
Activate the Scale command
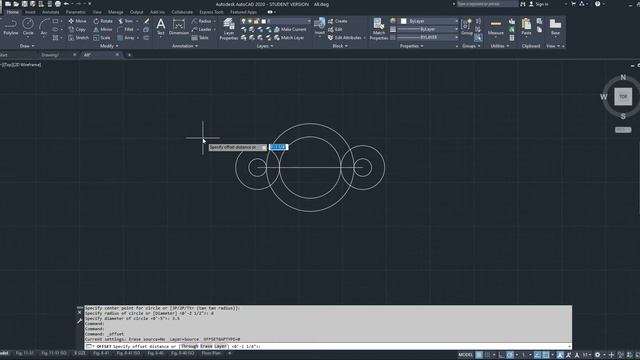click(x=102, y=38)
